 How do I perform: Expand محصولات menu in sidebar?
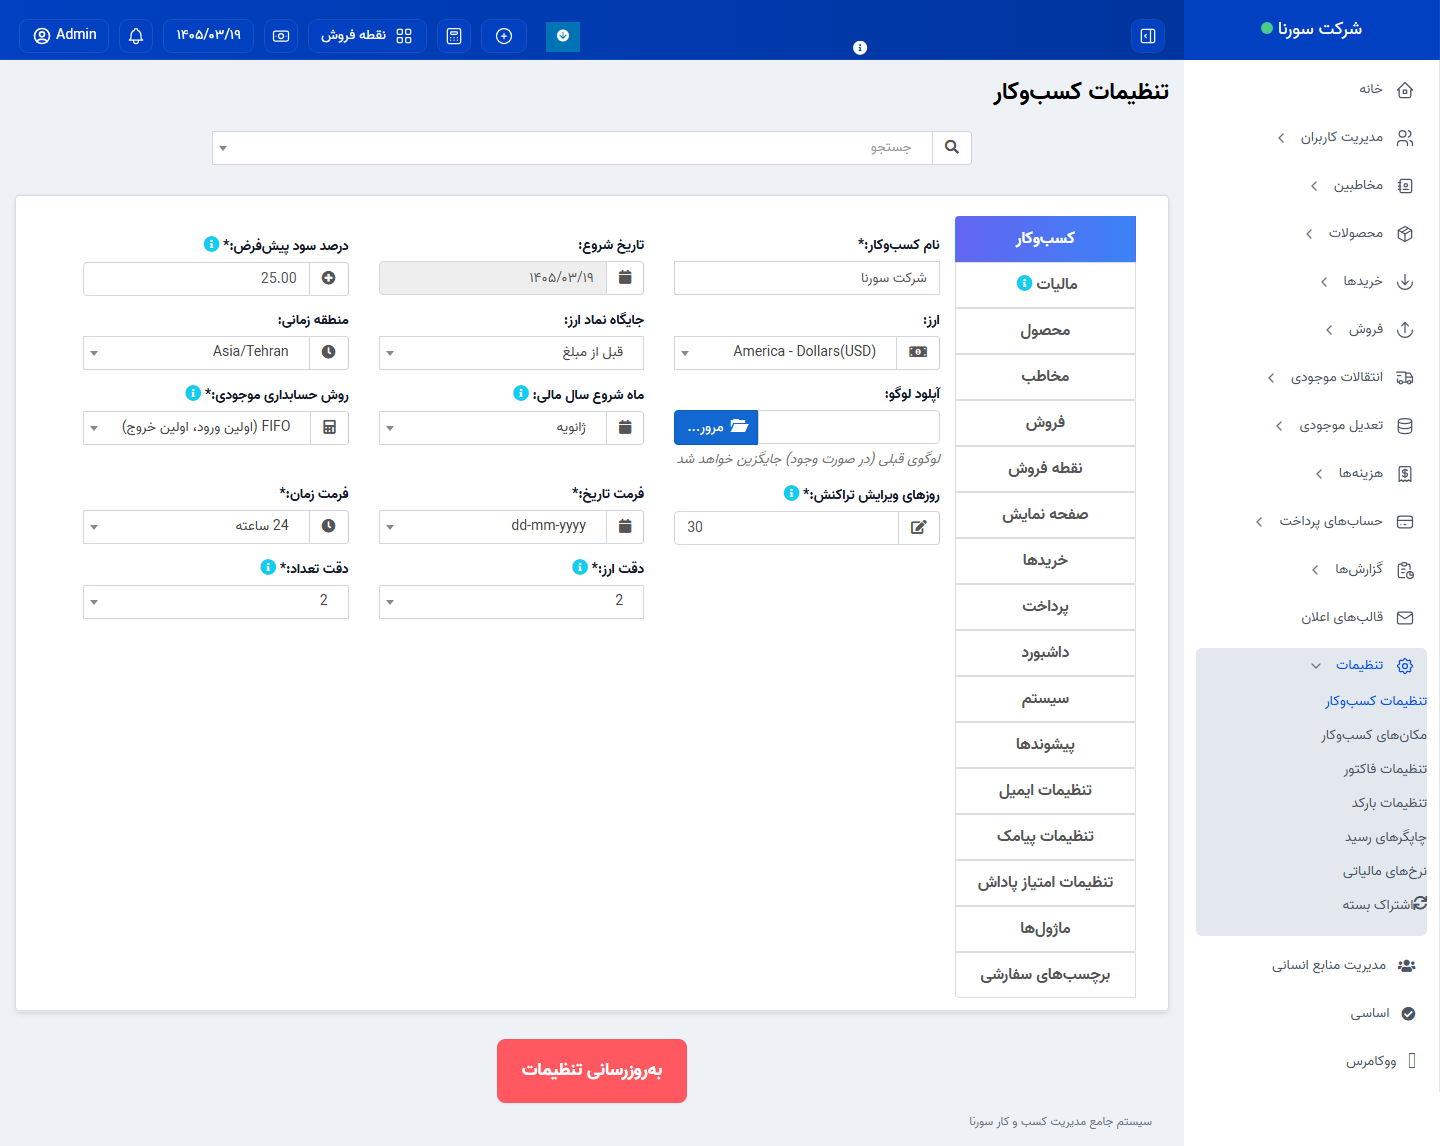(1360, 233)
